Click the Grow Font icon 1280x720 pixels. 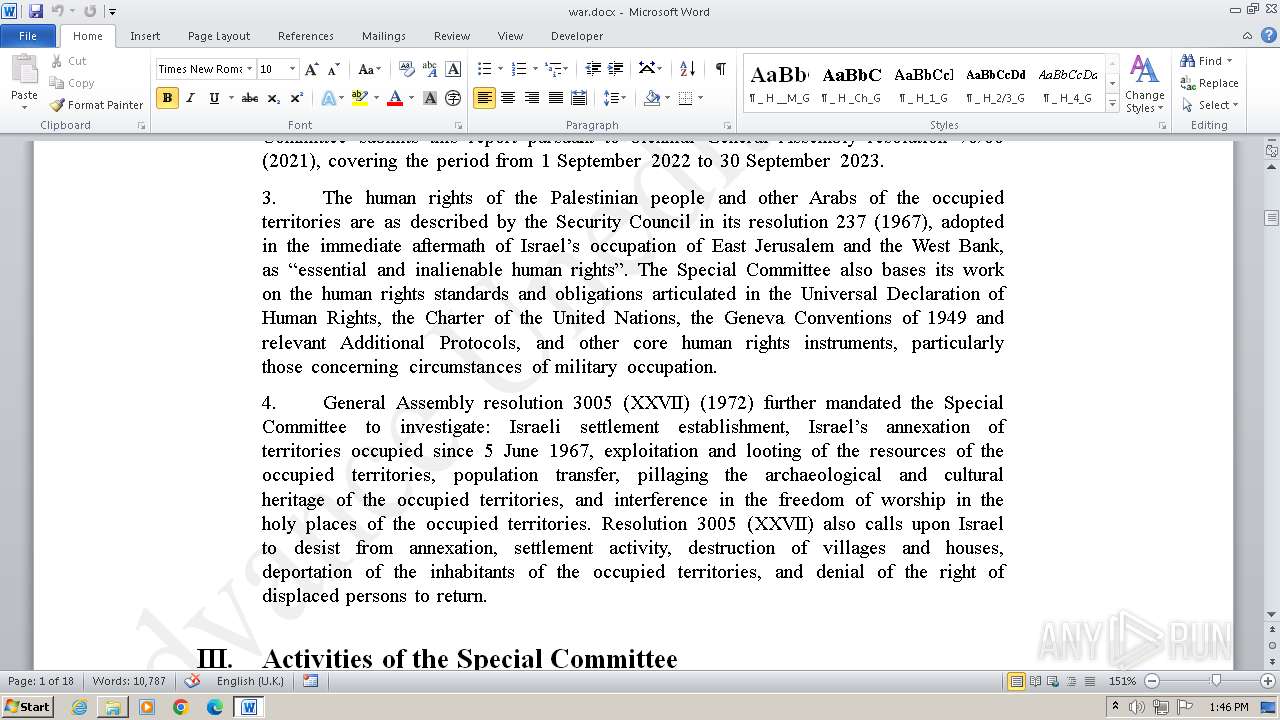point(311,69)
